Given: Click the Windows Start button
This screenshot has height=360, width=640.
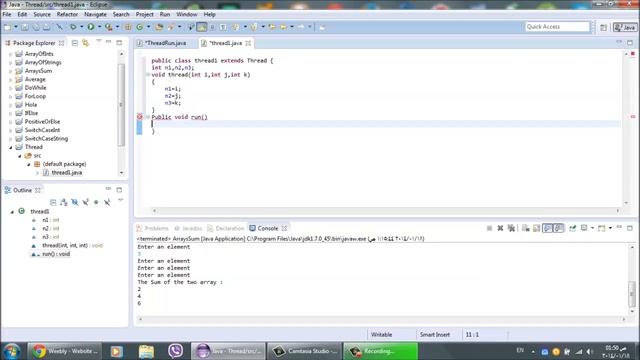Looking at the screenshot, I should pos(12,351).
